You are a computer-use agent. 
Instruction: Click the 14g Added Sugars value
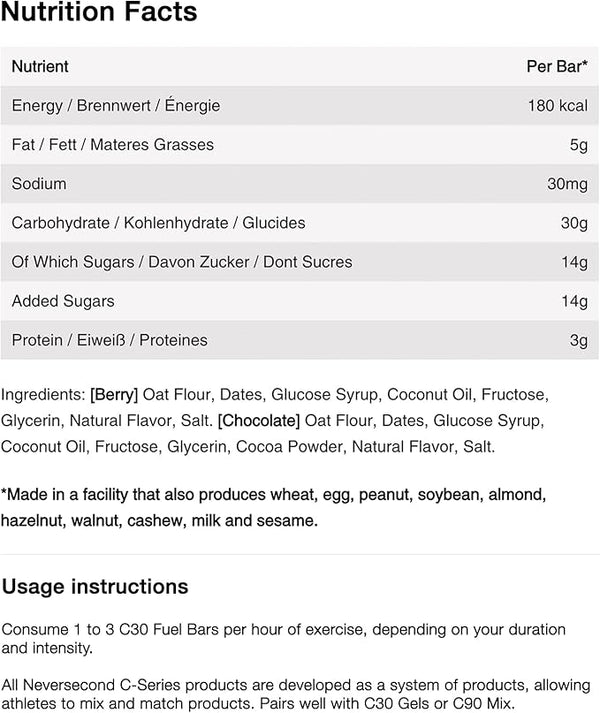coord(574,301)
